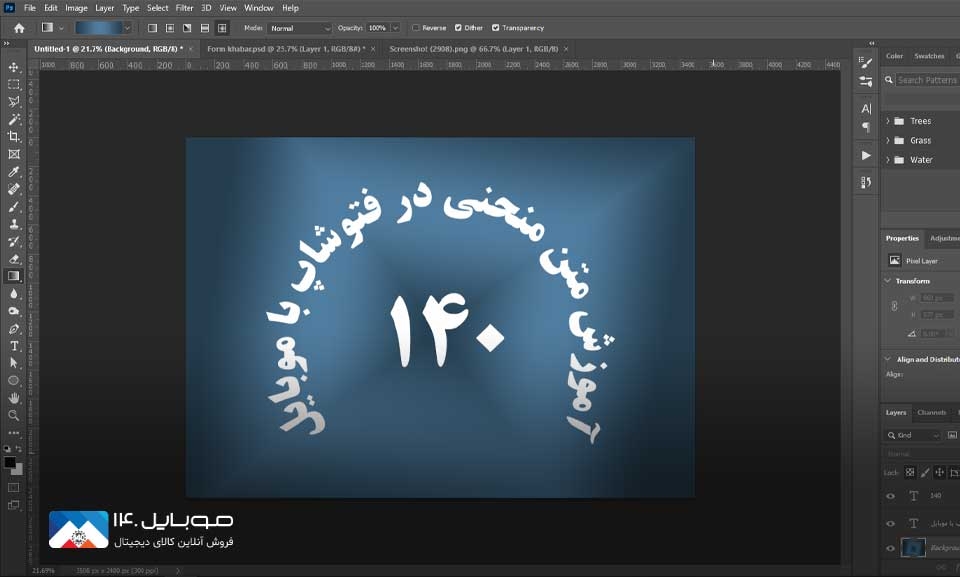Expand the Trees pattern folder
The width and height of the screenshot is (960, 577).
point(888,121)
